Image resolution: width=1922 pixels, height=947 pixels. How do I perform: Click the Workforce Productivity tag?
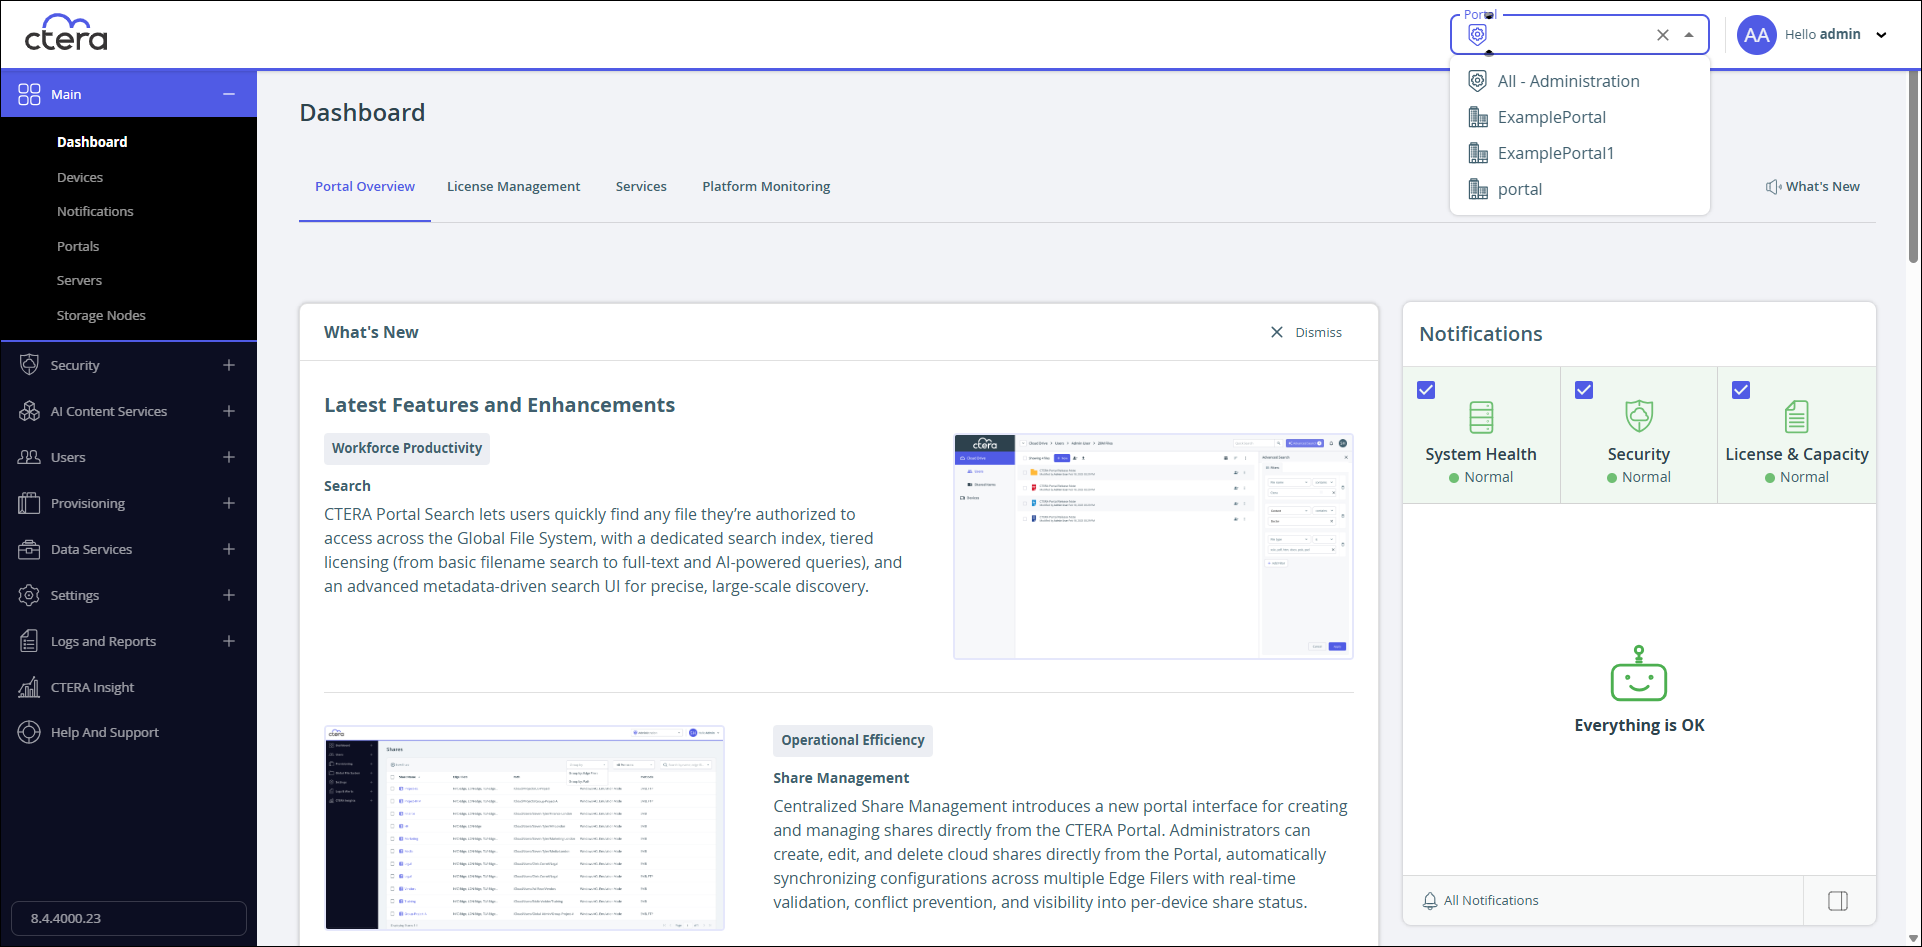tap(407, 448)
